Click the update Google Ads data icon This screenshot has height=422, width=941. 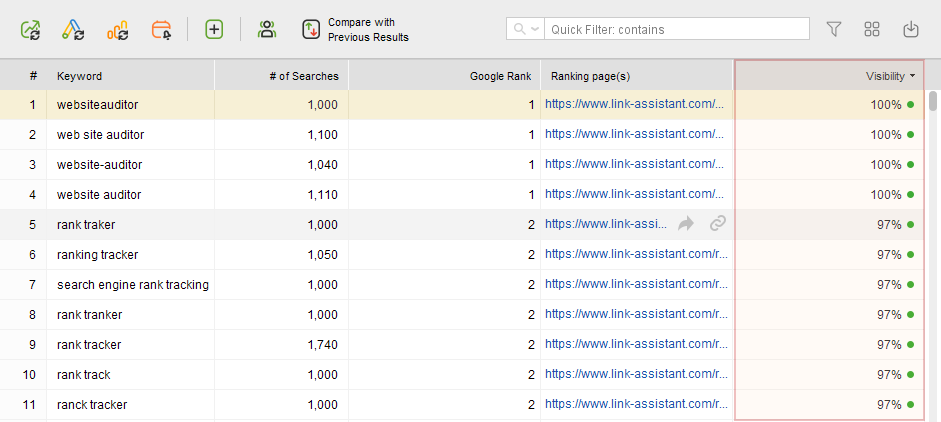73,30
